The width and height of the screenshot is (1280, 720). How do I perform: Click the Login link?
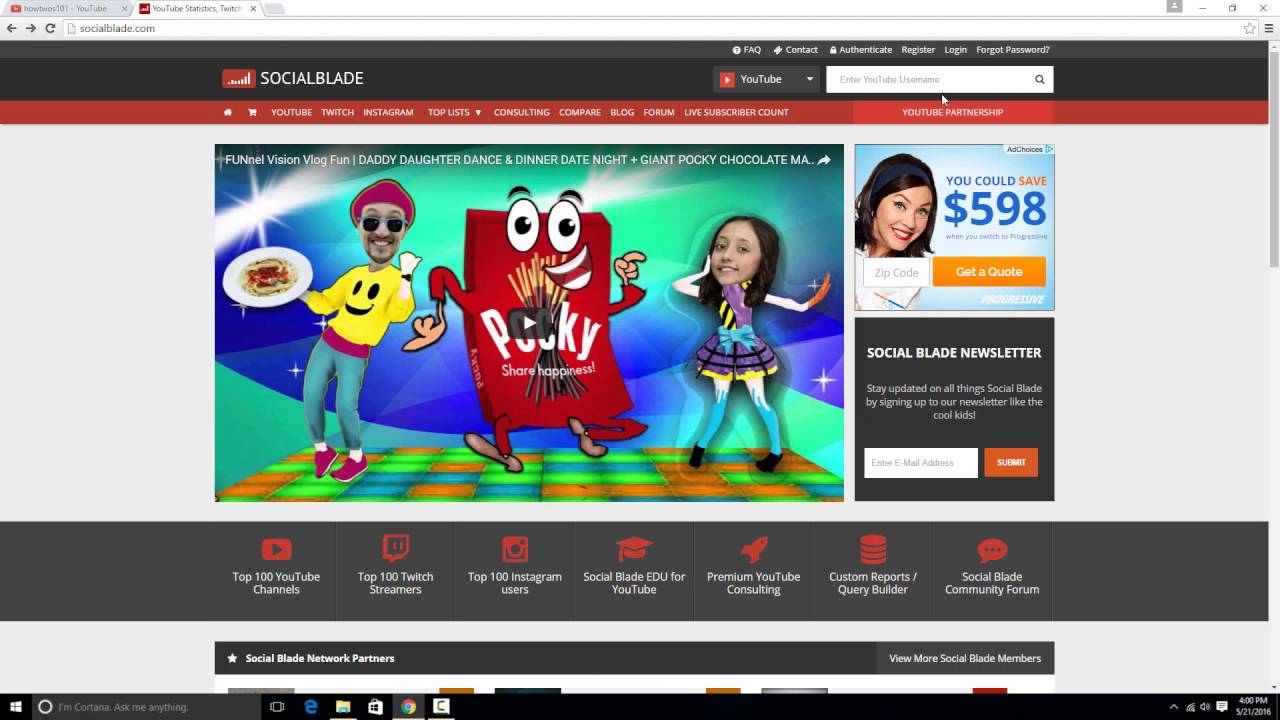956,49
